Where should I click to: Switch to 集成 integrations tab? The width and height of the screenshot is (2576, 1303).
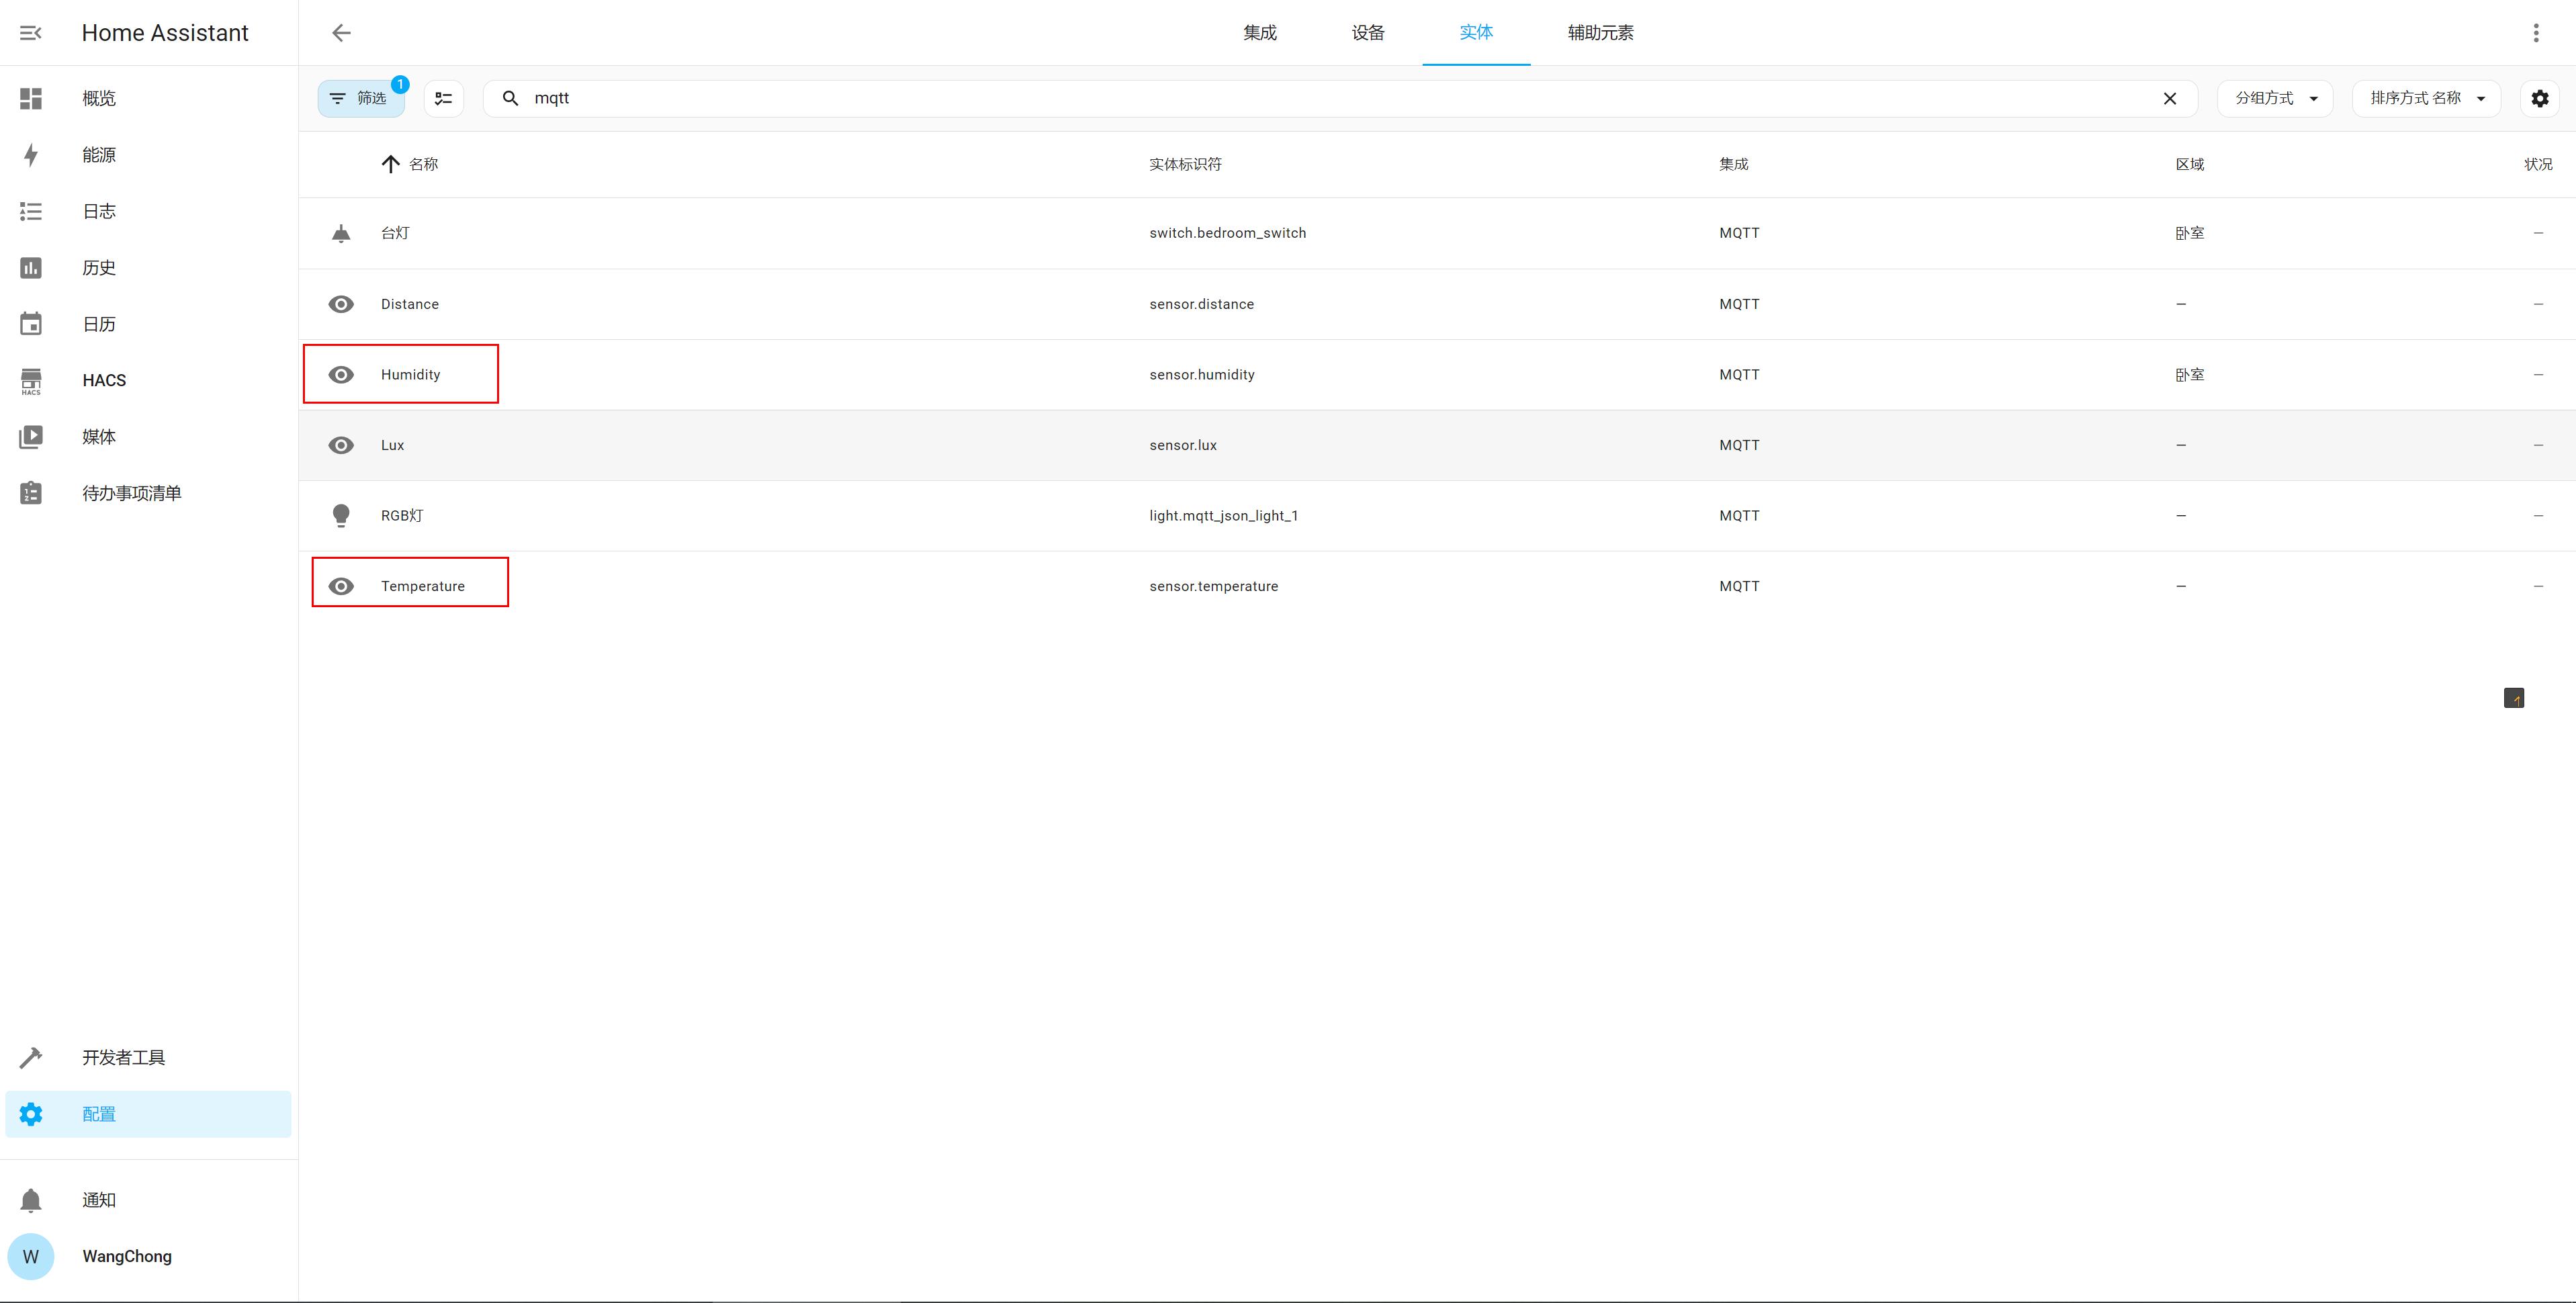pyautogui.click(x=1261, y=33)
